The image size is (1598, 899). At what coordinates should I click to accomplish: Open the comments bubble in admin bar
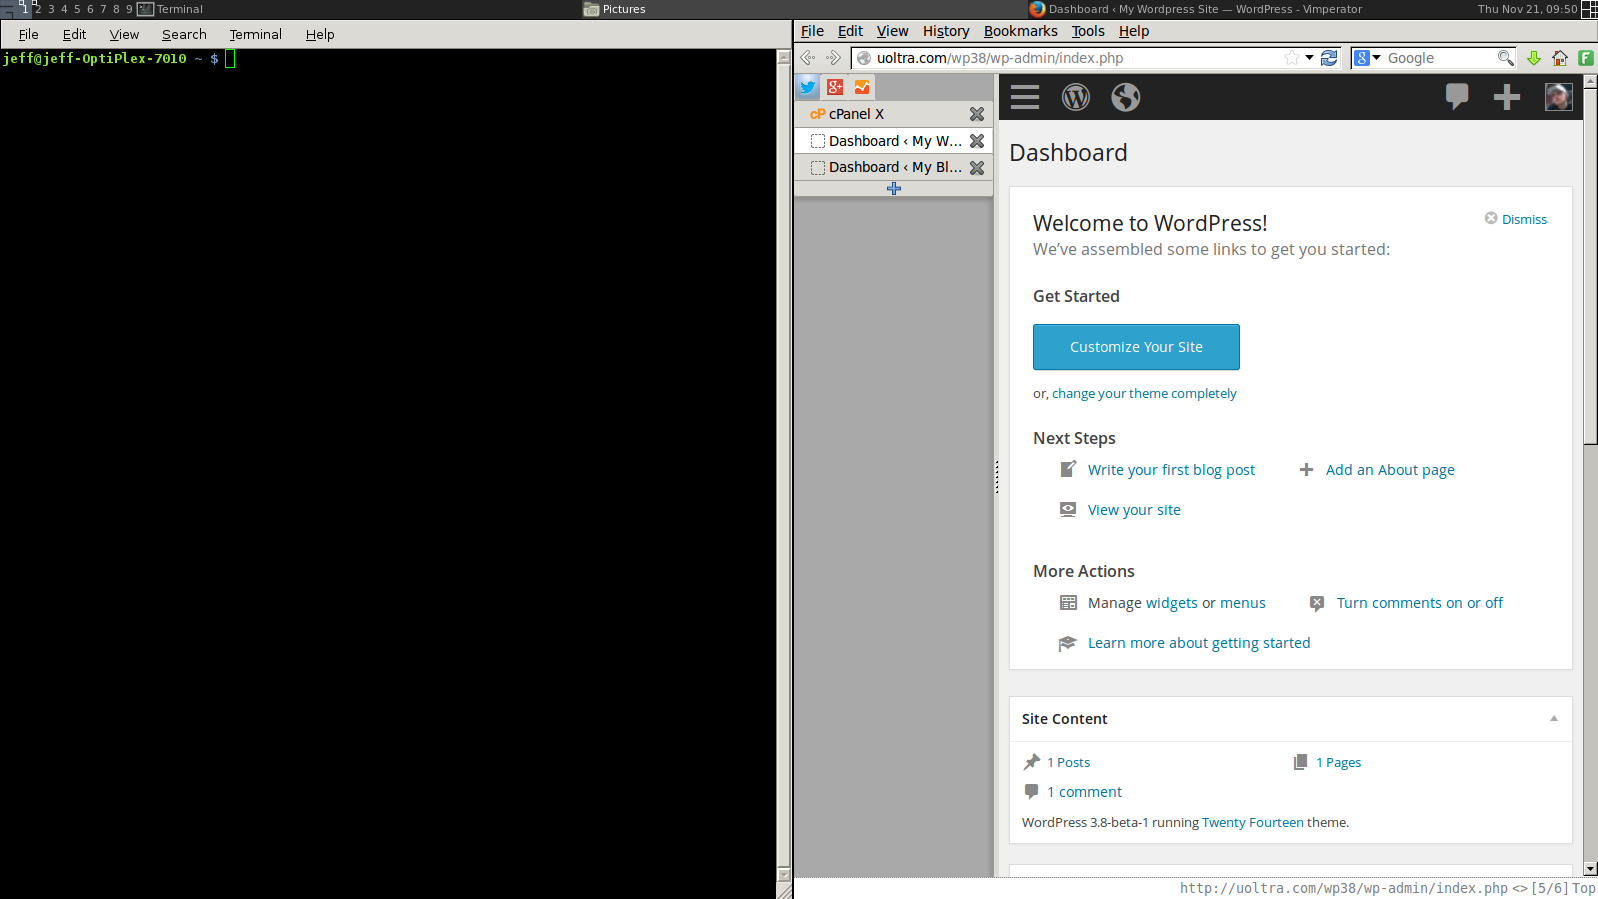tap(1457, 97)
